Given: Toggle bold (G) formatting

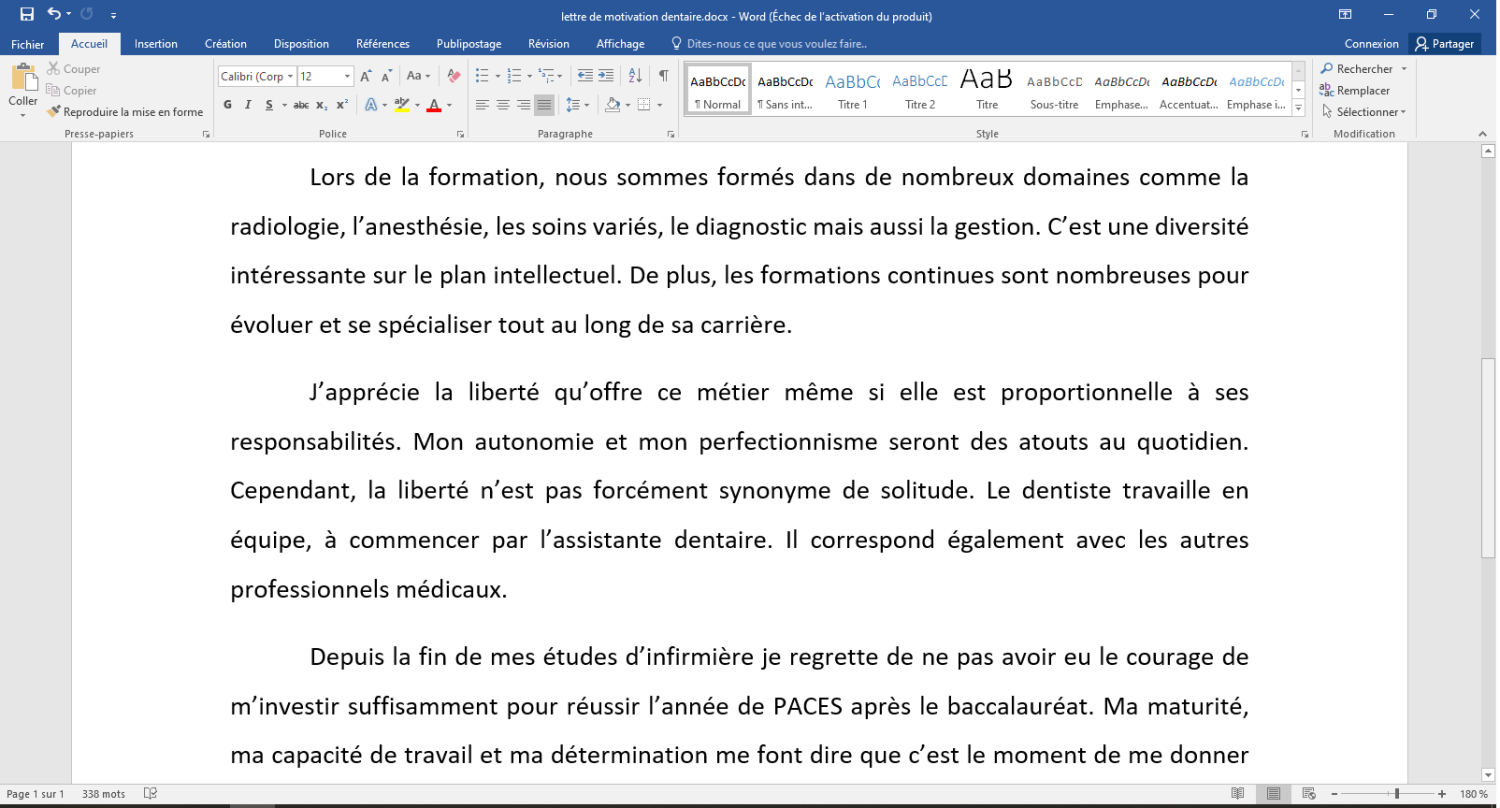Looking at the screenshot, I should click(227, 105).
